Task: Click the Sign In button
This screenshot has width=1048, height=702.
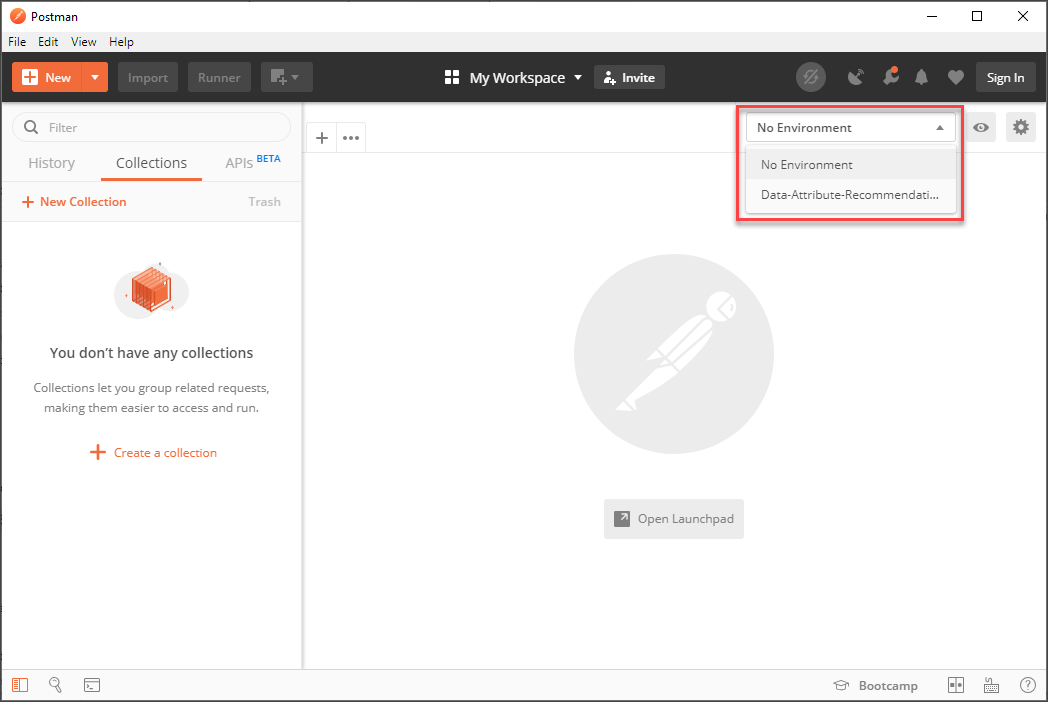Action: pos(1005,78)
